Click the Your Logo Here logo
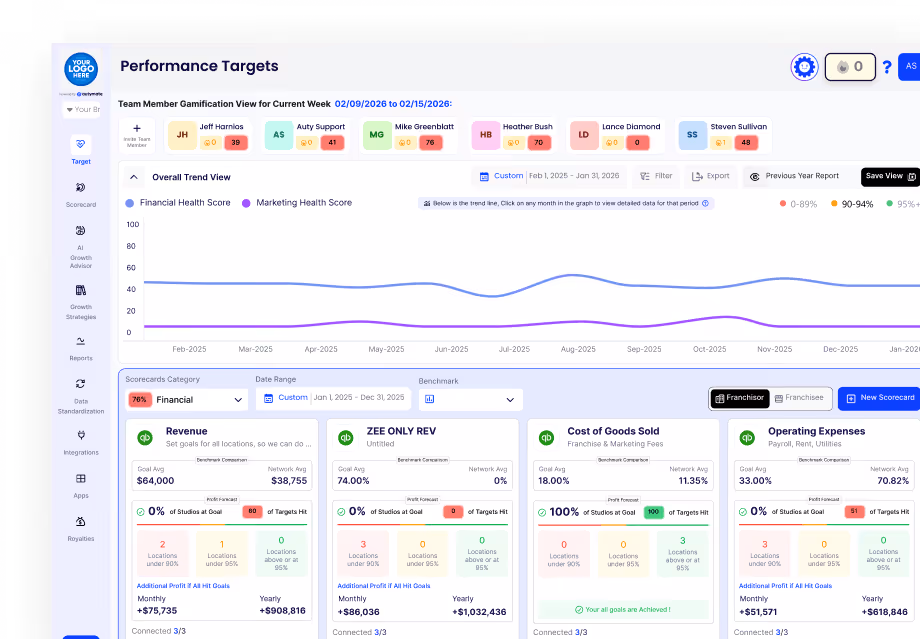Image resolution: width=920 pixels, height=639 pixels. (x=81, y=69)
